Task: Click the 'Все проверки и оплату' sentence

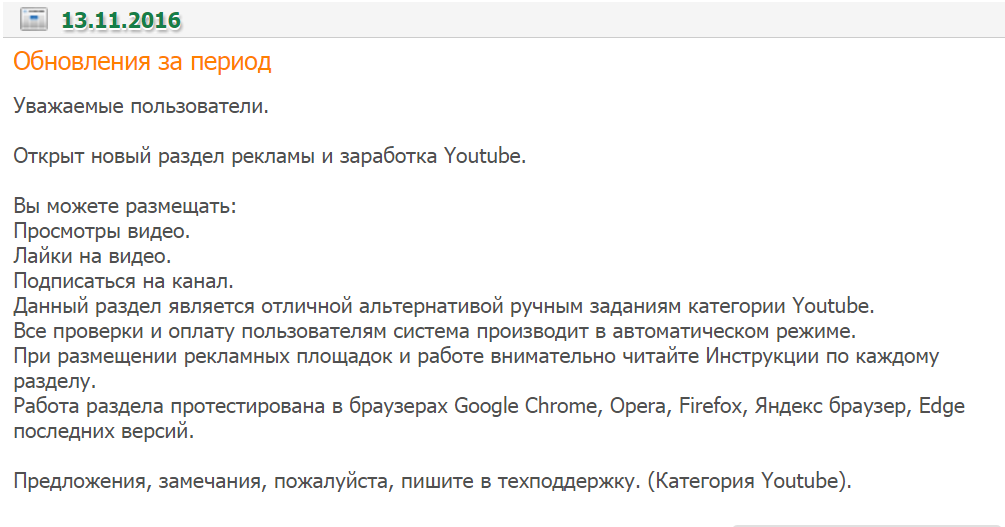Action: point(435,330)
